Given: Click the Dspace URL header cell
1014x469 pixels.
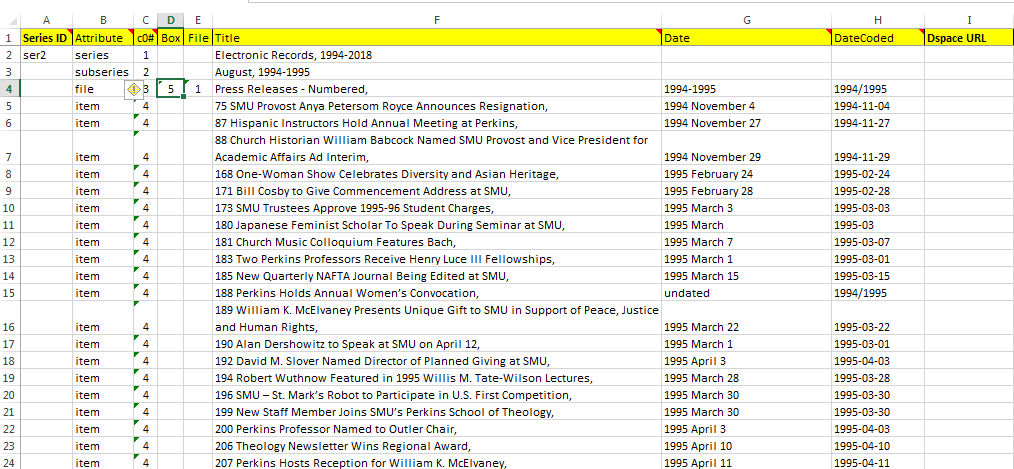Looking at the screenshot, I should (x=968, y=38).
